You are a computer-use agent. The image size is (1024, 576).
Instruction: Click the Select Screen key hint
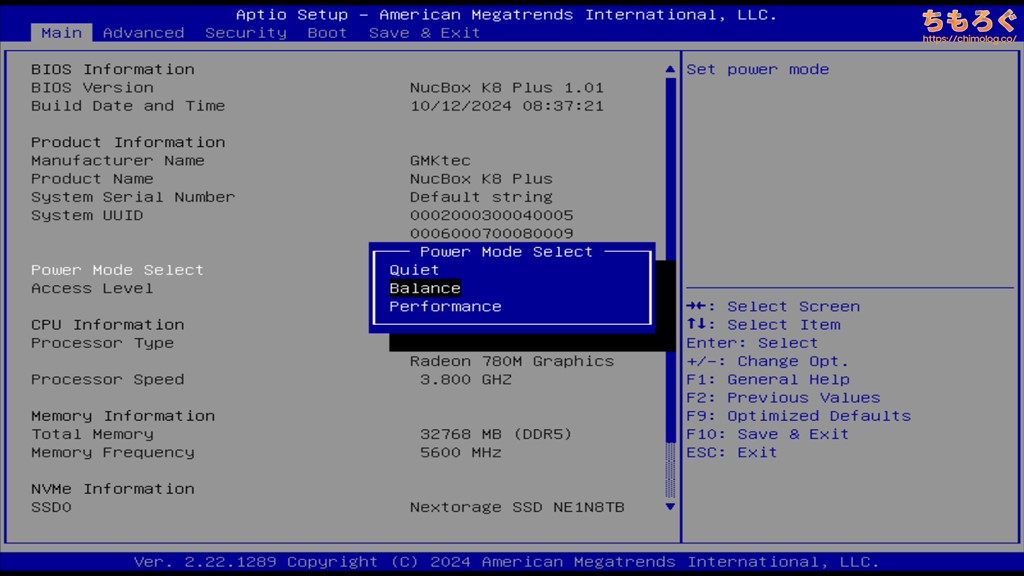[773, 306]
